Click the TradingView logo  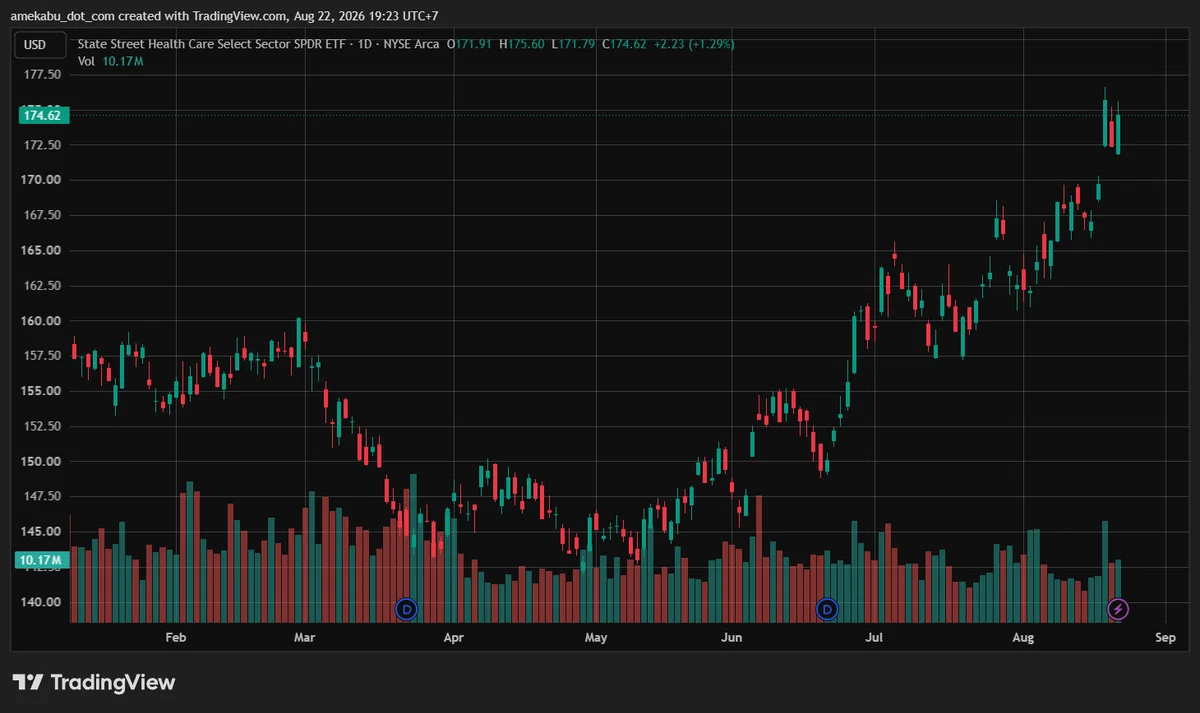(x=93, y=682)
